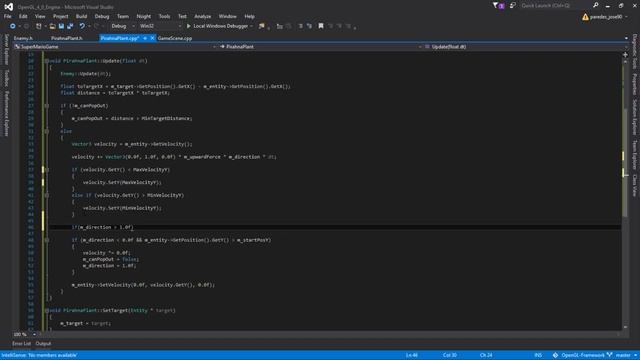640x360 pixels.
Task: Click the send feedback icon
Action: coord(513,6)
